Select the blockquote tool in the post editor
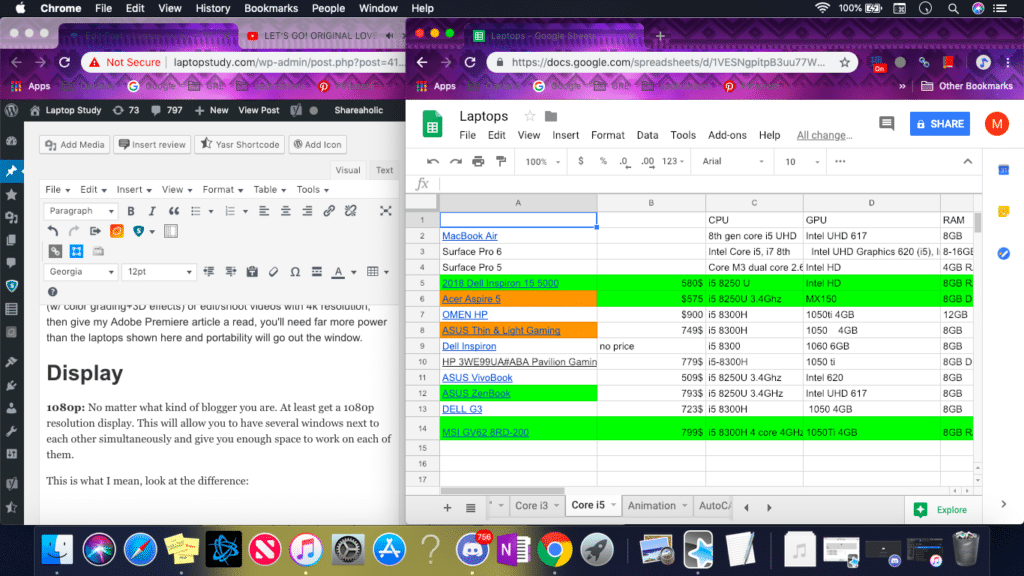 (176, 211)
